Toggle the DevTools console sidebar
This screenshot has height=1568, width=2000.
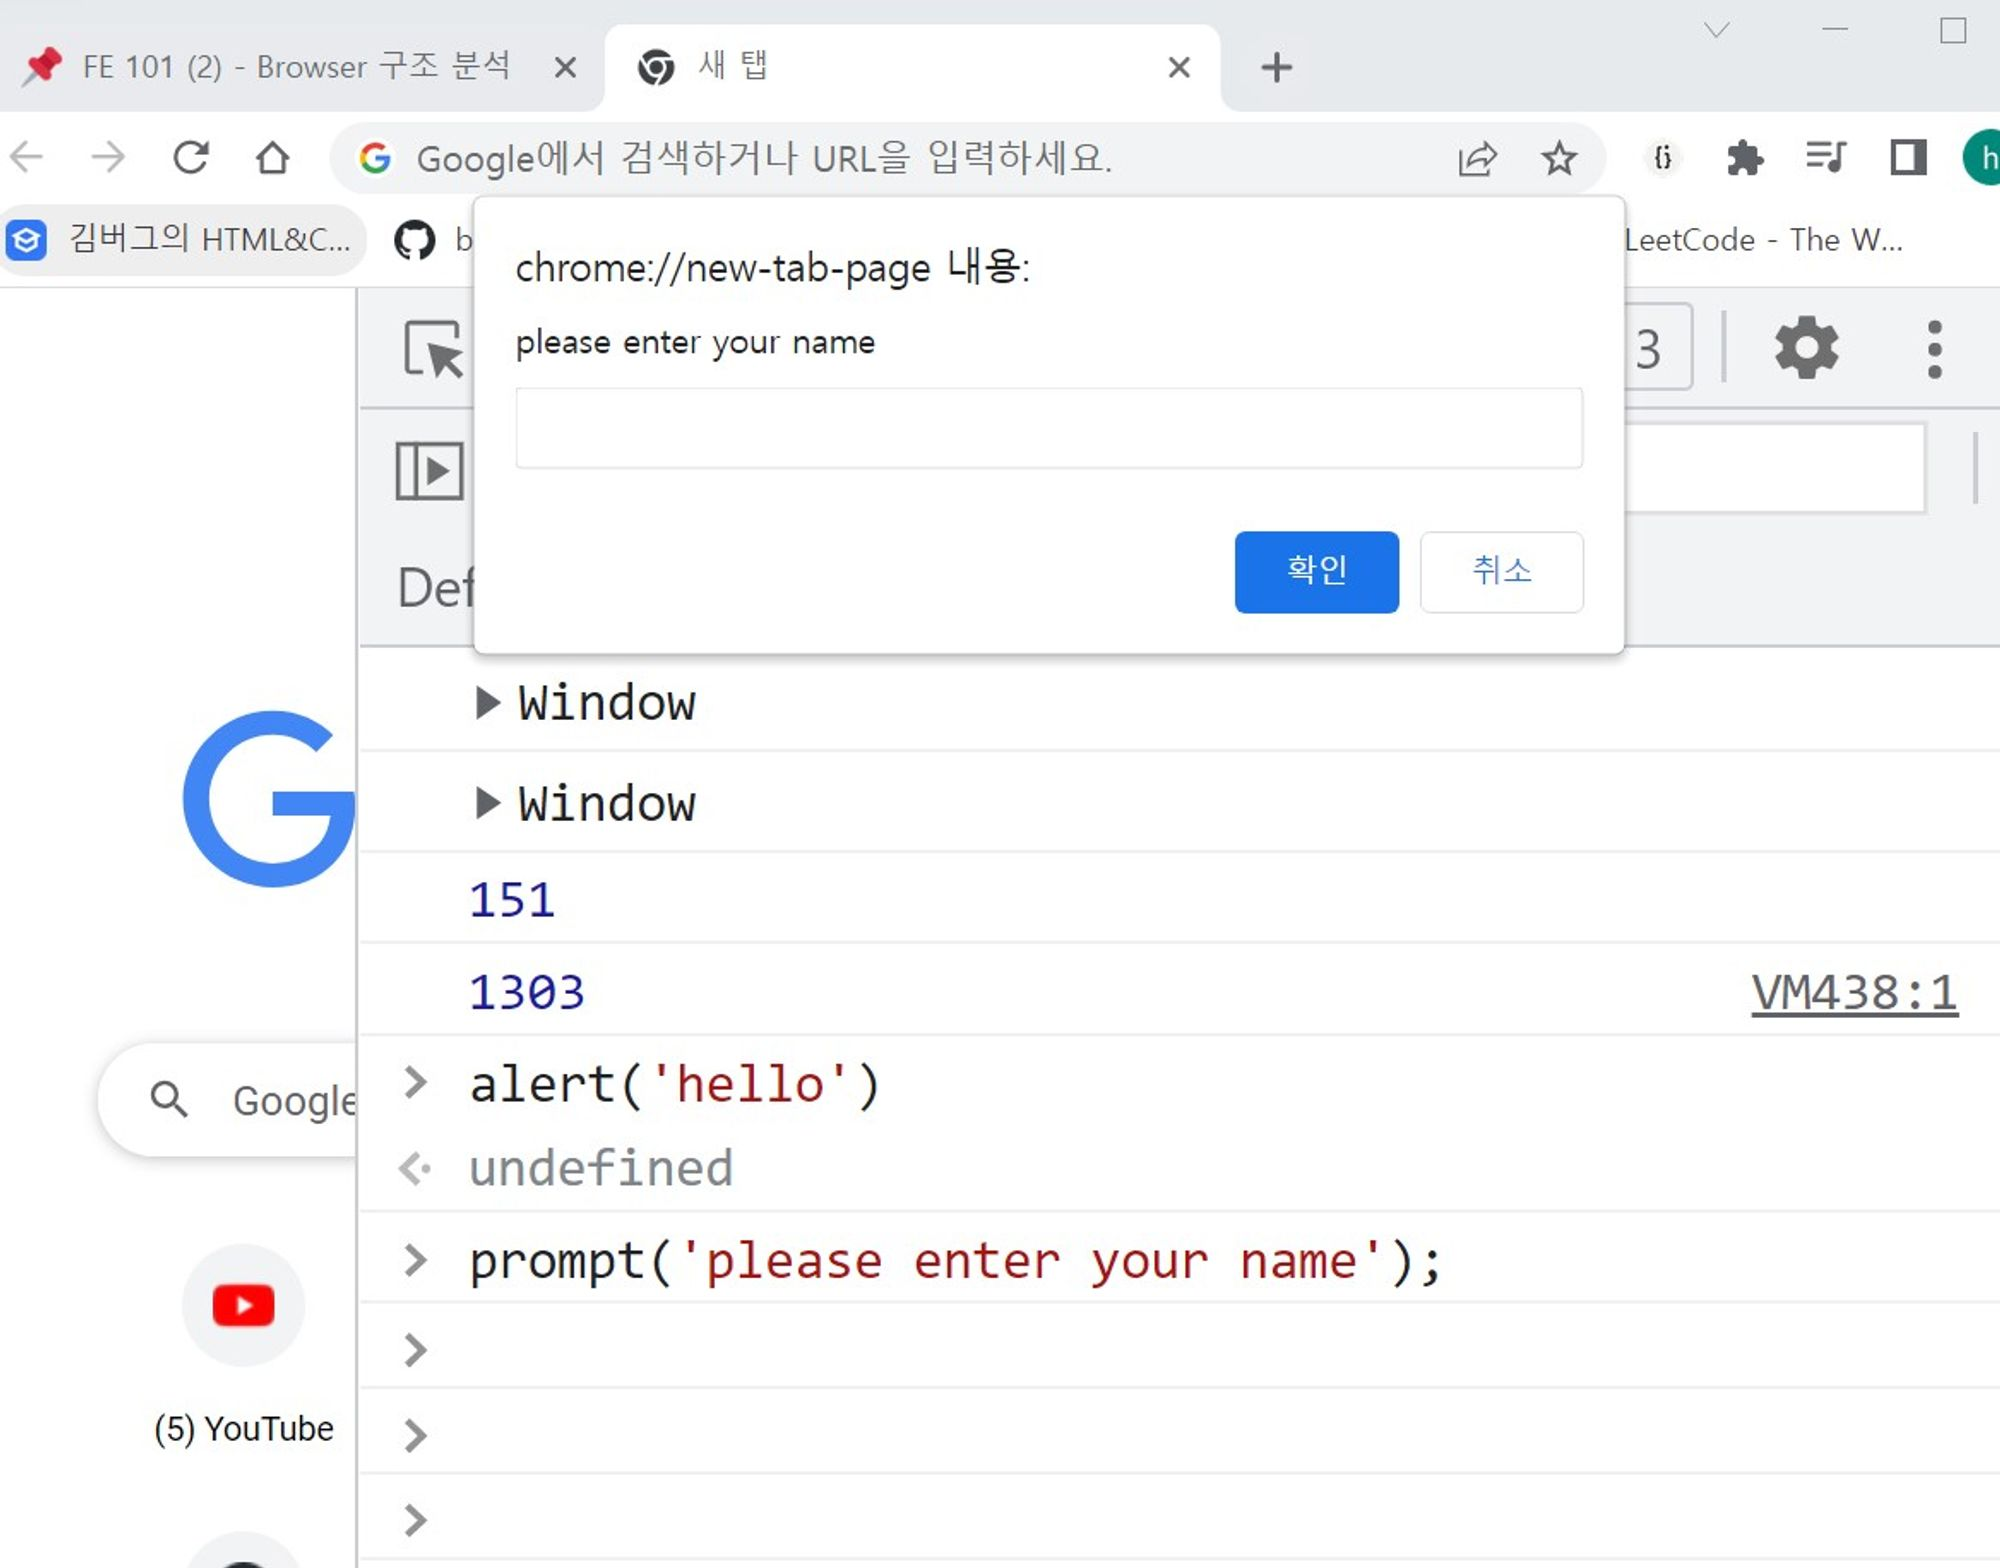pos(430,470)
